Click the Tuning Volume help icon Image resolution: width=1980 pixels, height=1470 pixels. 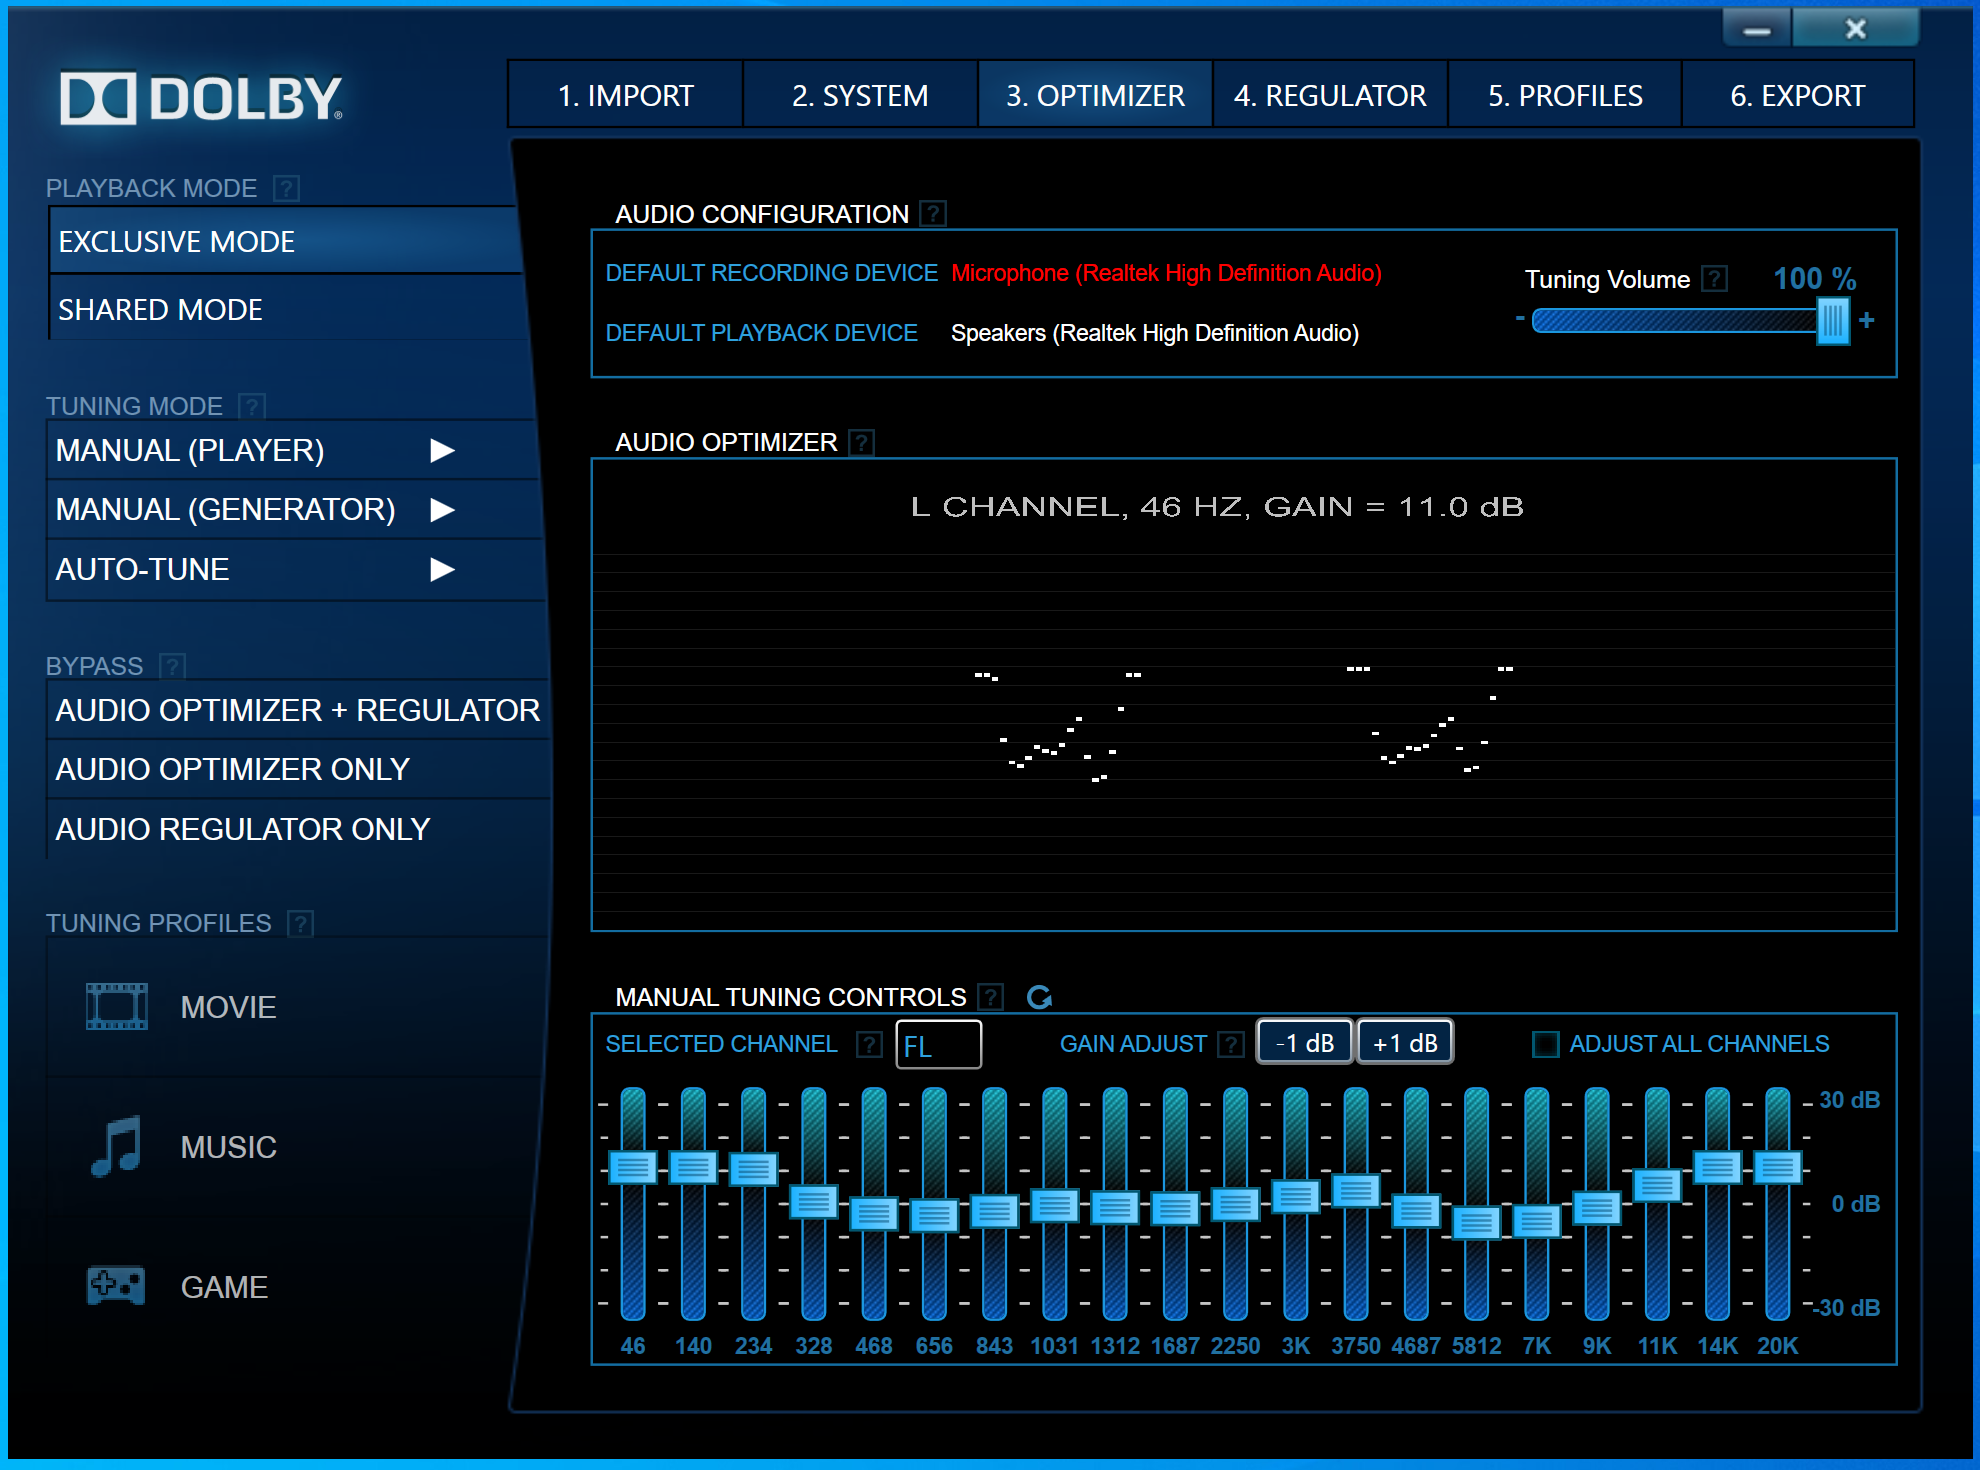pos(1714,279)
